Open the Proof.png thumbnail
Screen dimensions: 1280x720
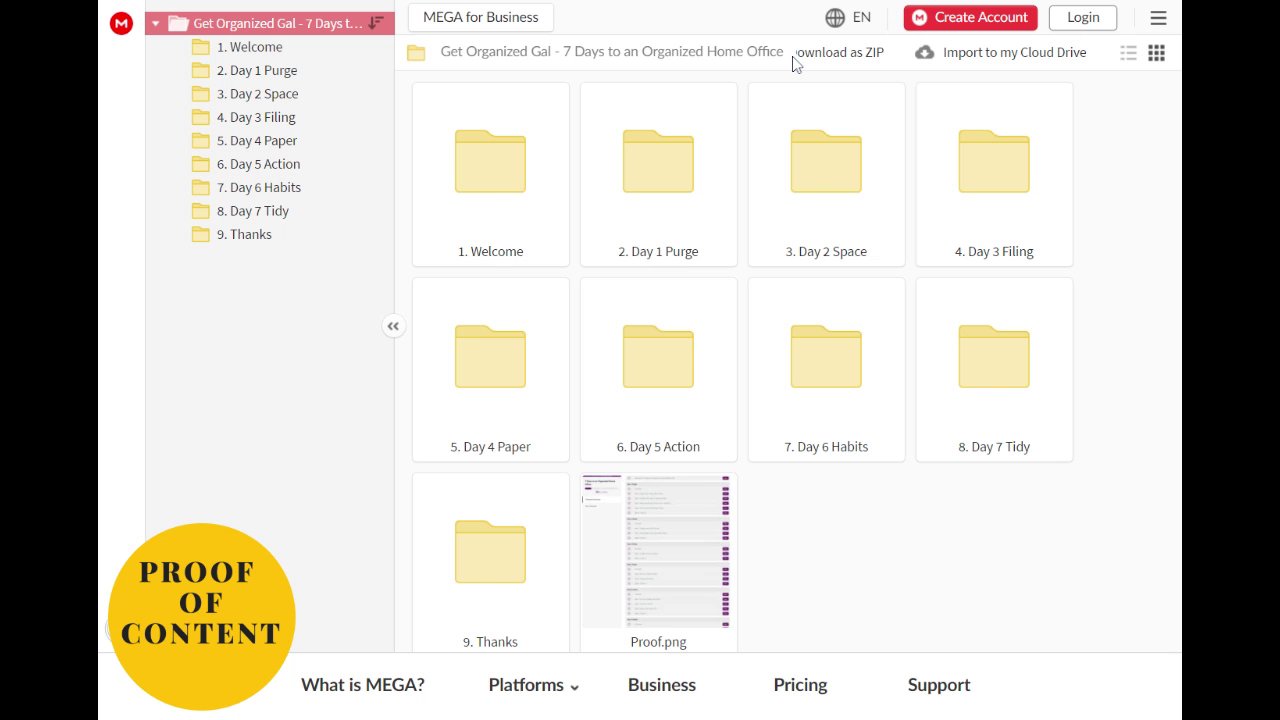coord(658,551)
